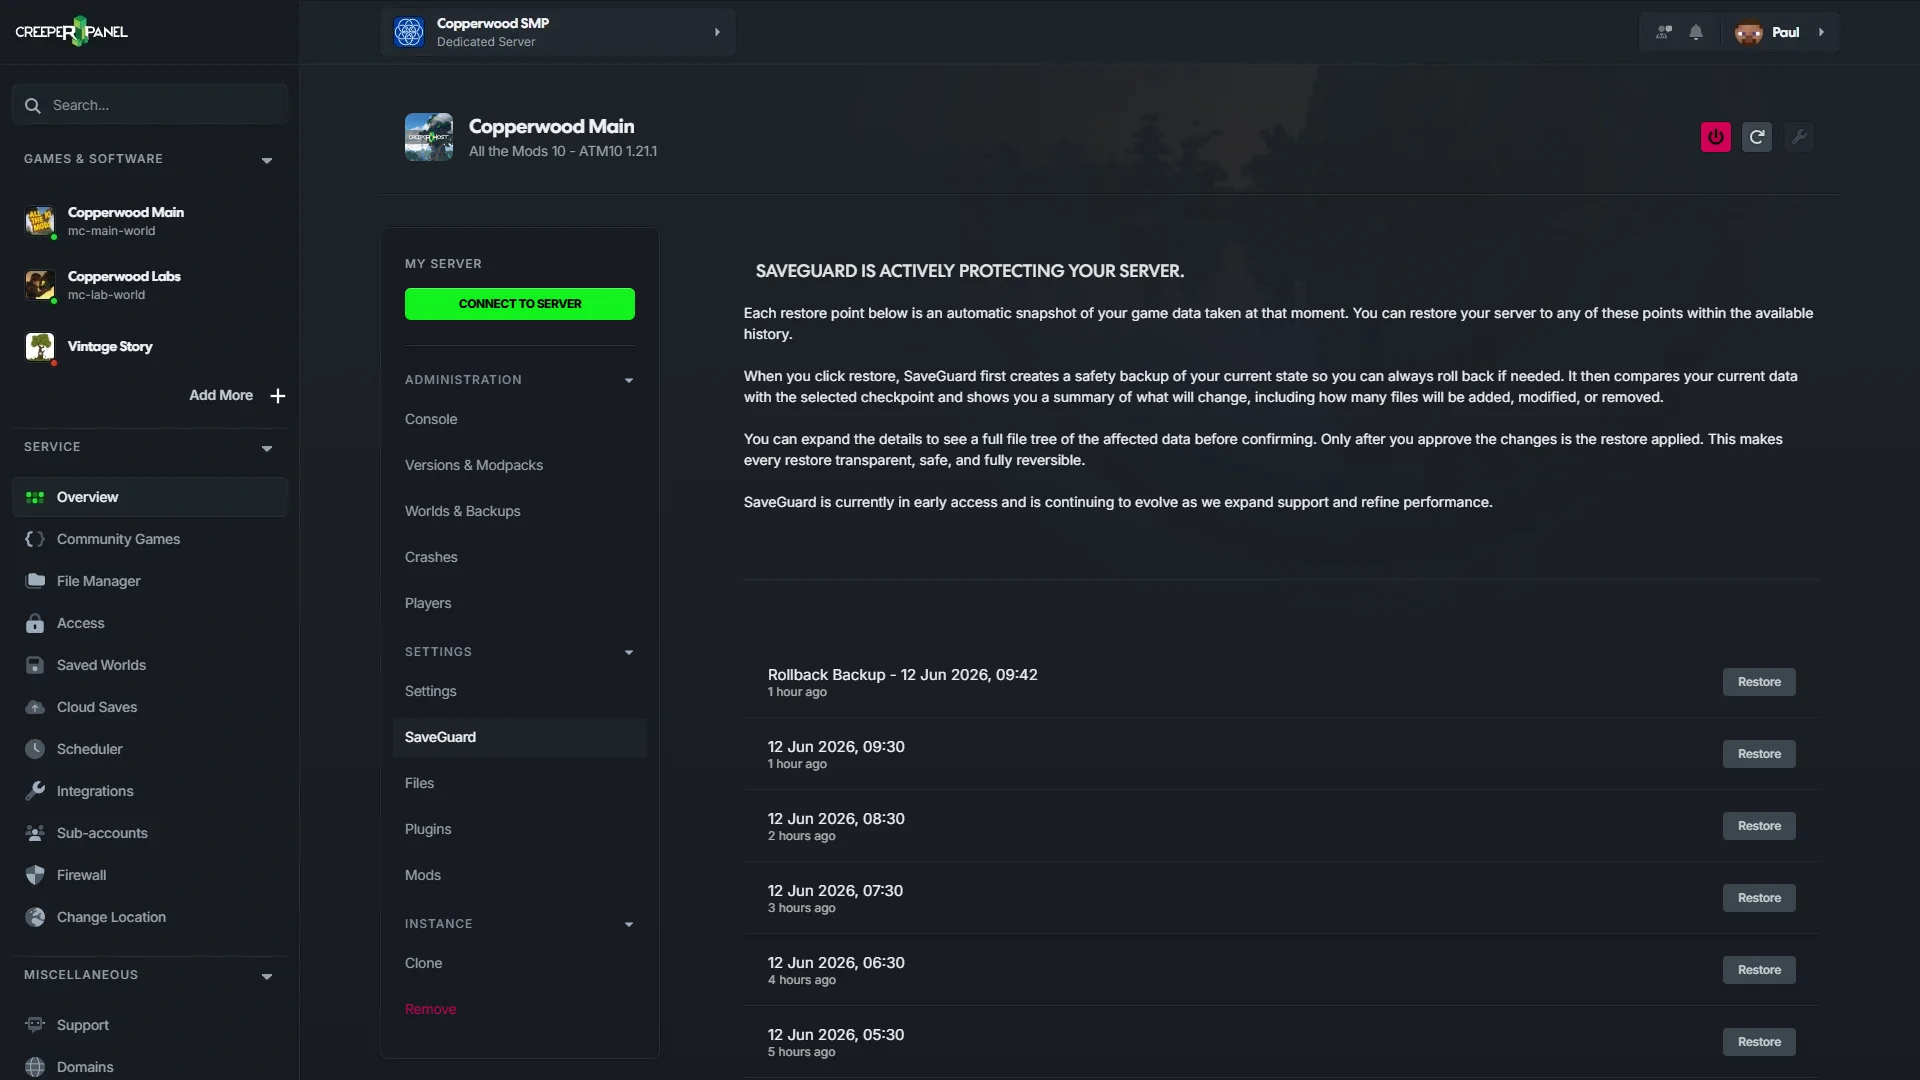Collapse the Settings menu group
Viewport: 1920px width, 1080px height.
(x=629, y=653)
